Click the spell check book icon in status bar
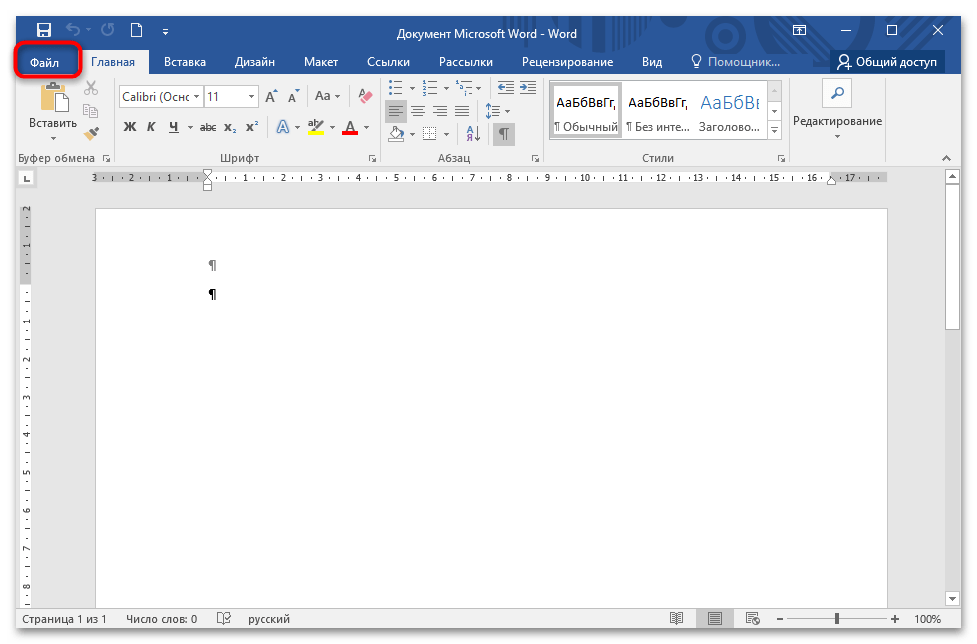The image size is (977, 644). coord(224,618)
